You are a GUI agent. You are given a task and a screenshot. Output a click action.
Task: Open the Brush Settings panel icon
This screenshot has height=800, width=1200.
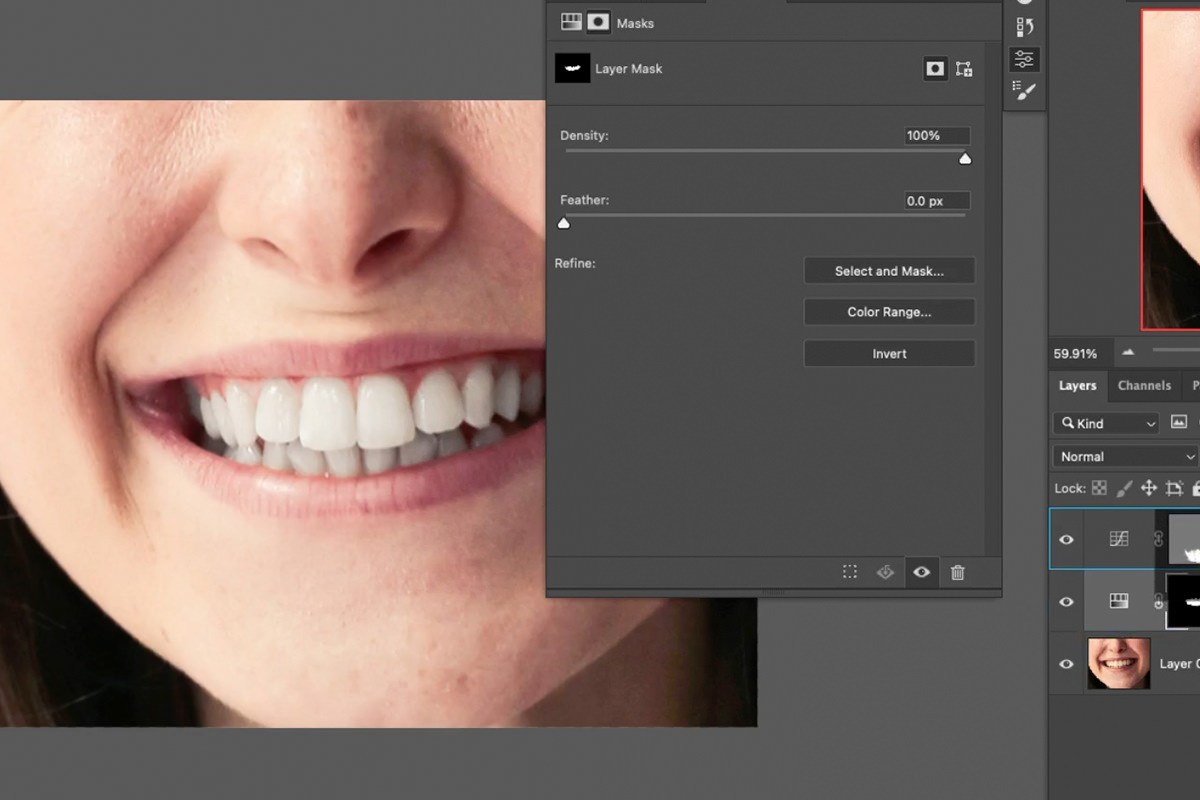point(1025,91)
